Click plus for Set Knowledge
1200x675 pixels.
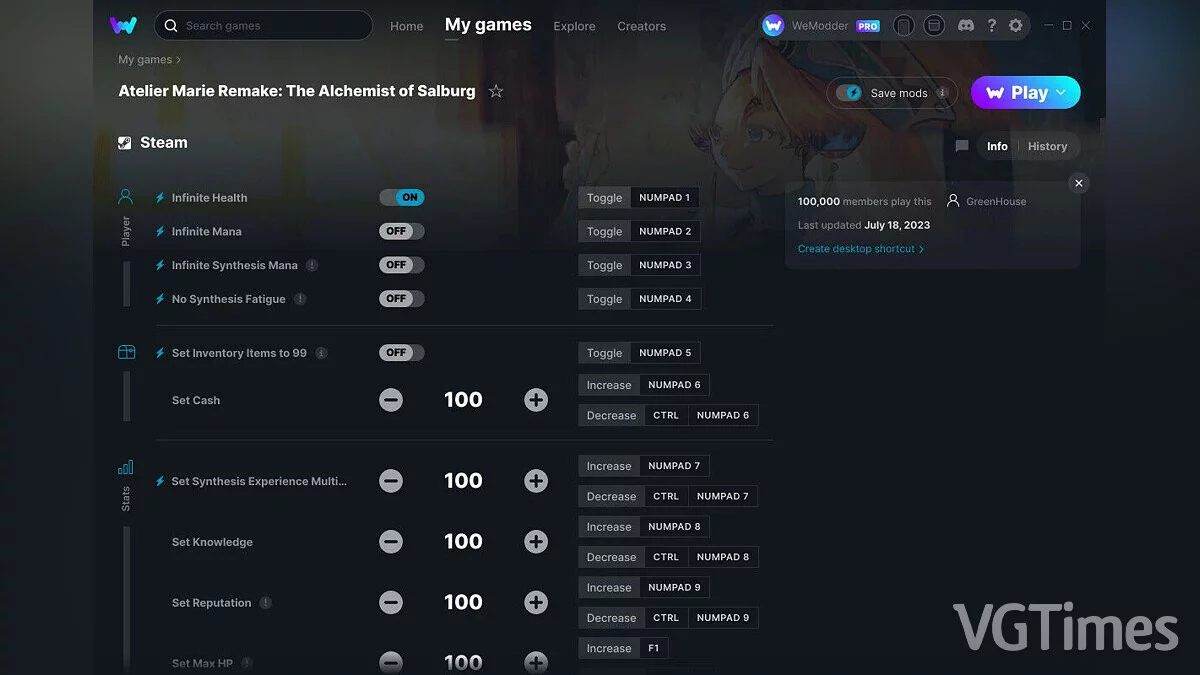pyautogui.click(x=536, y=542)
